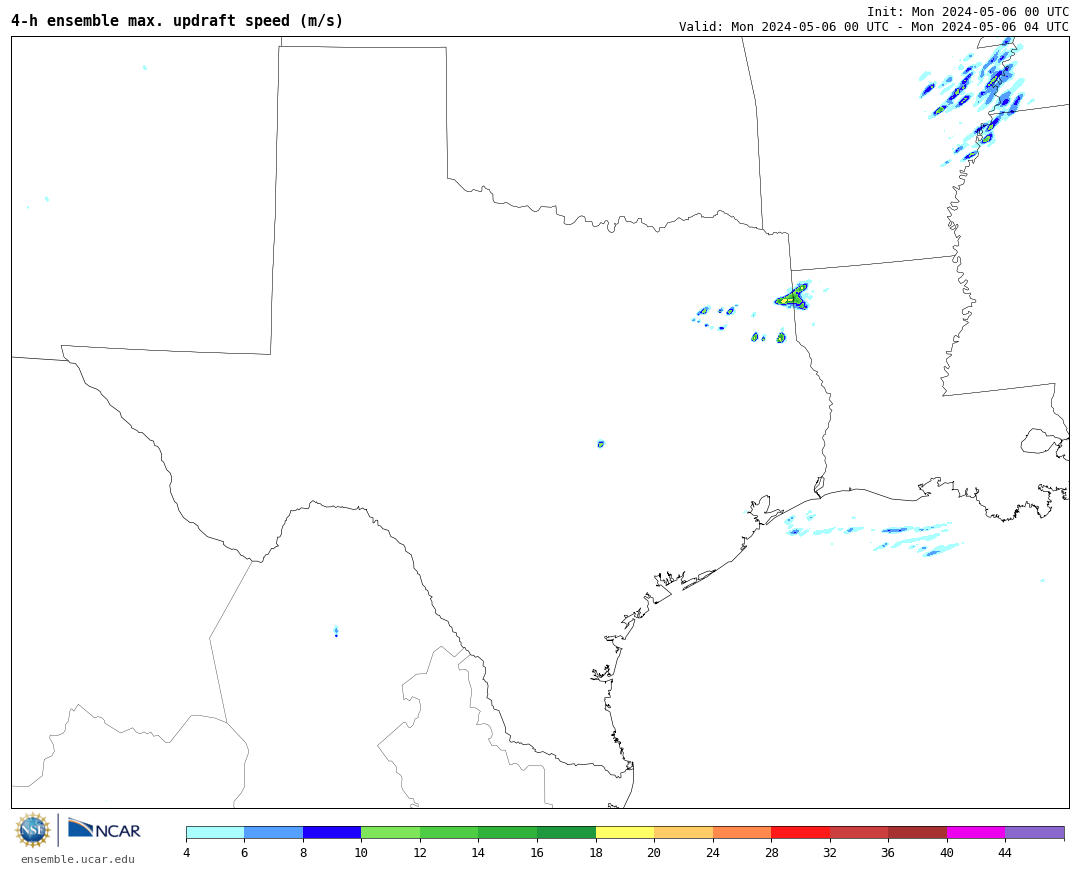Click the Valid time range line
1080x871 pixels.
tap(873, 27)
